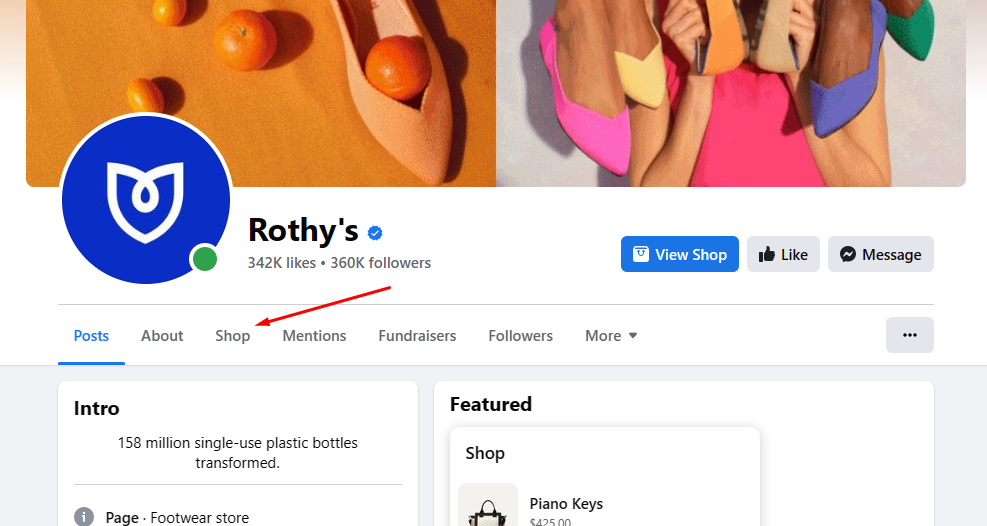This screenshot has height=526, width=987.
Task: Open the three-dots page options menu
Action: tap(910, 335)
